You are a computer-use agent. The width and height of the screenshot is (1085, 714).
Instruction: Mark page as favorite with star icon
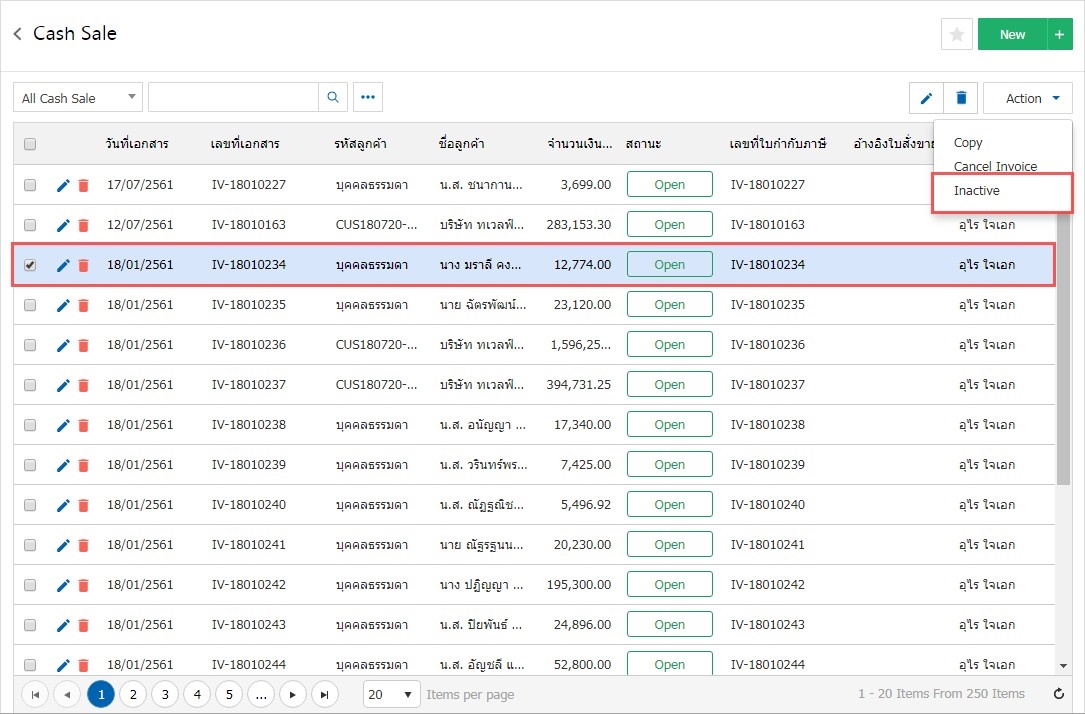click(957, 34)
